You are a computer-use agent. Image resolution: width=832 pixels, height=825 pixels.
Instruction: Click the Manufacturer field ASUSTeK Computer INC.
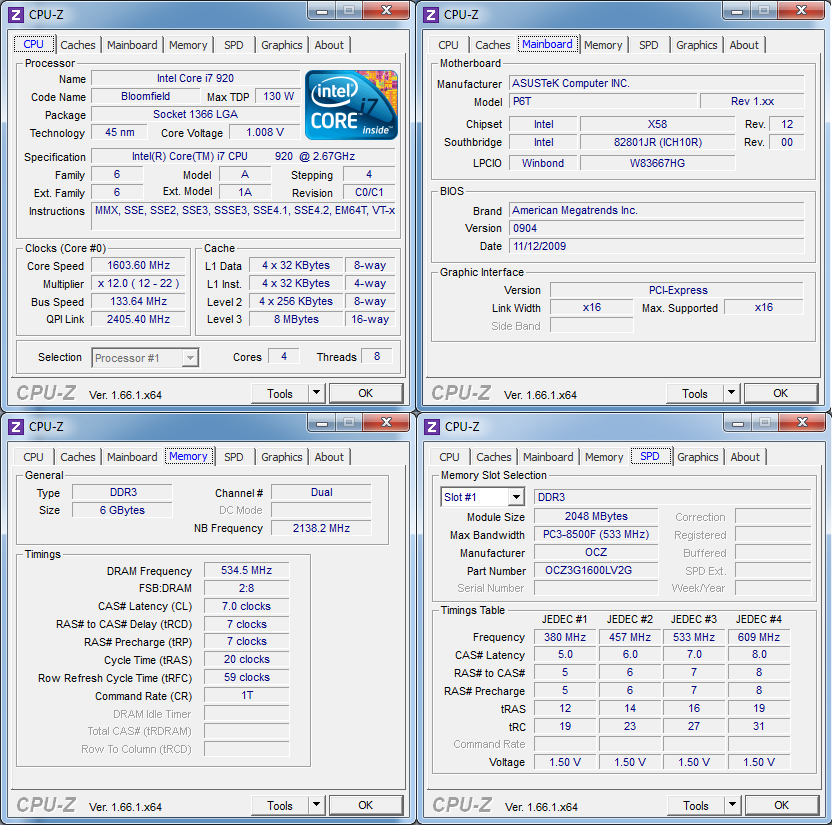[657, 83]
